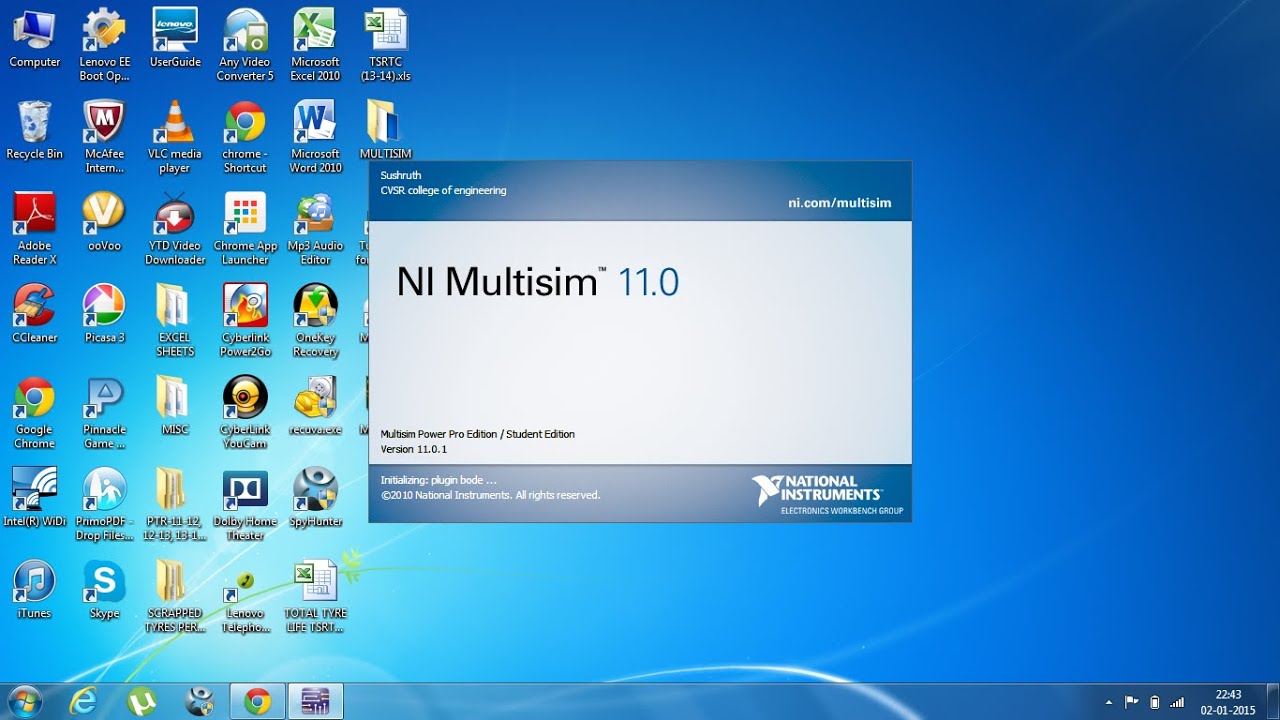The image size is (1280, 720).
Task: Open uTorrent from the taskbar
Action: click(x=142, y=702)
